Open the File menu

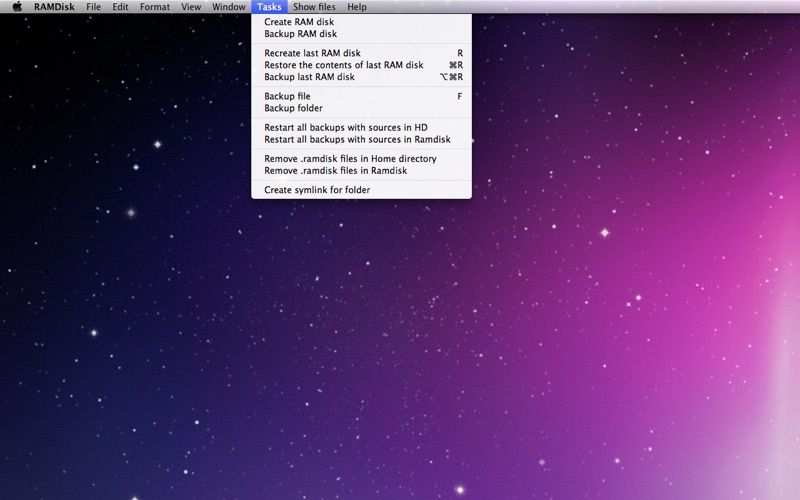pyautogui.click(x=93, y=7)
